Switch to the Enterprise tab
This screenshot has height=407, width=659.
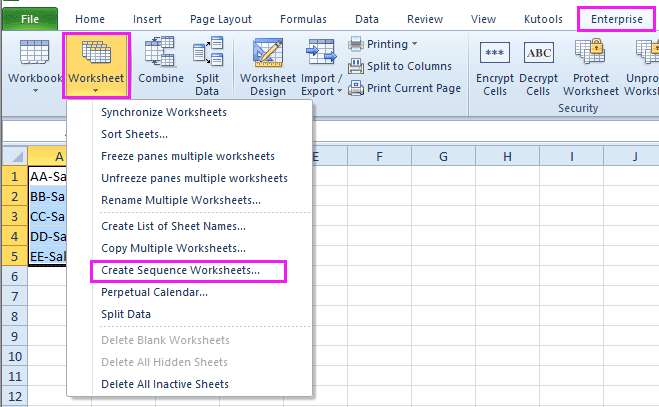coord(617,19)
